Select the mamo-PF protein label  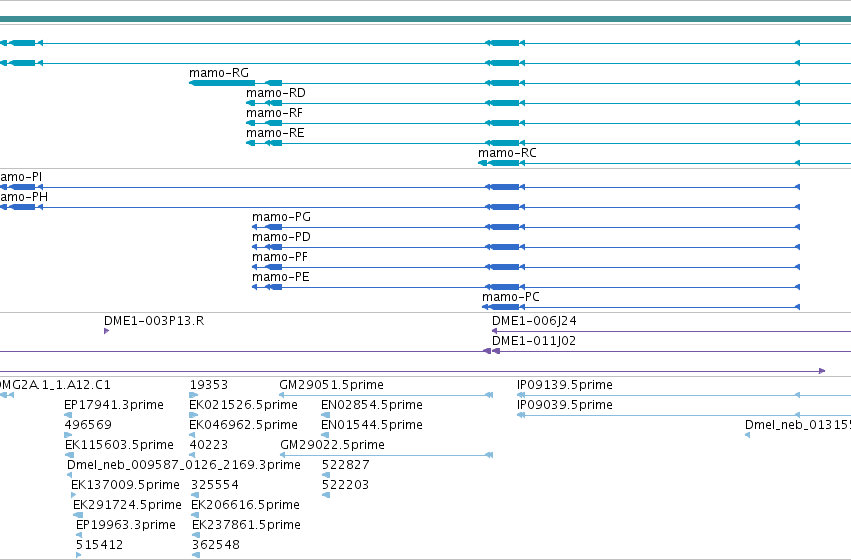(x=280, y=257)
